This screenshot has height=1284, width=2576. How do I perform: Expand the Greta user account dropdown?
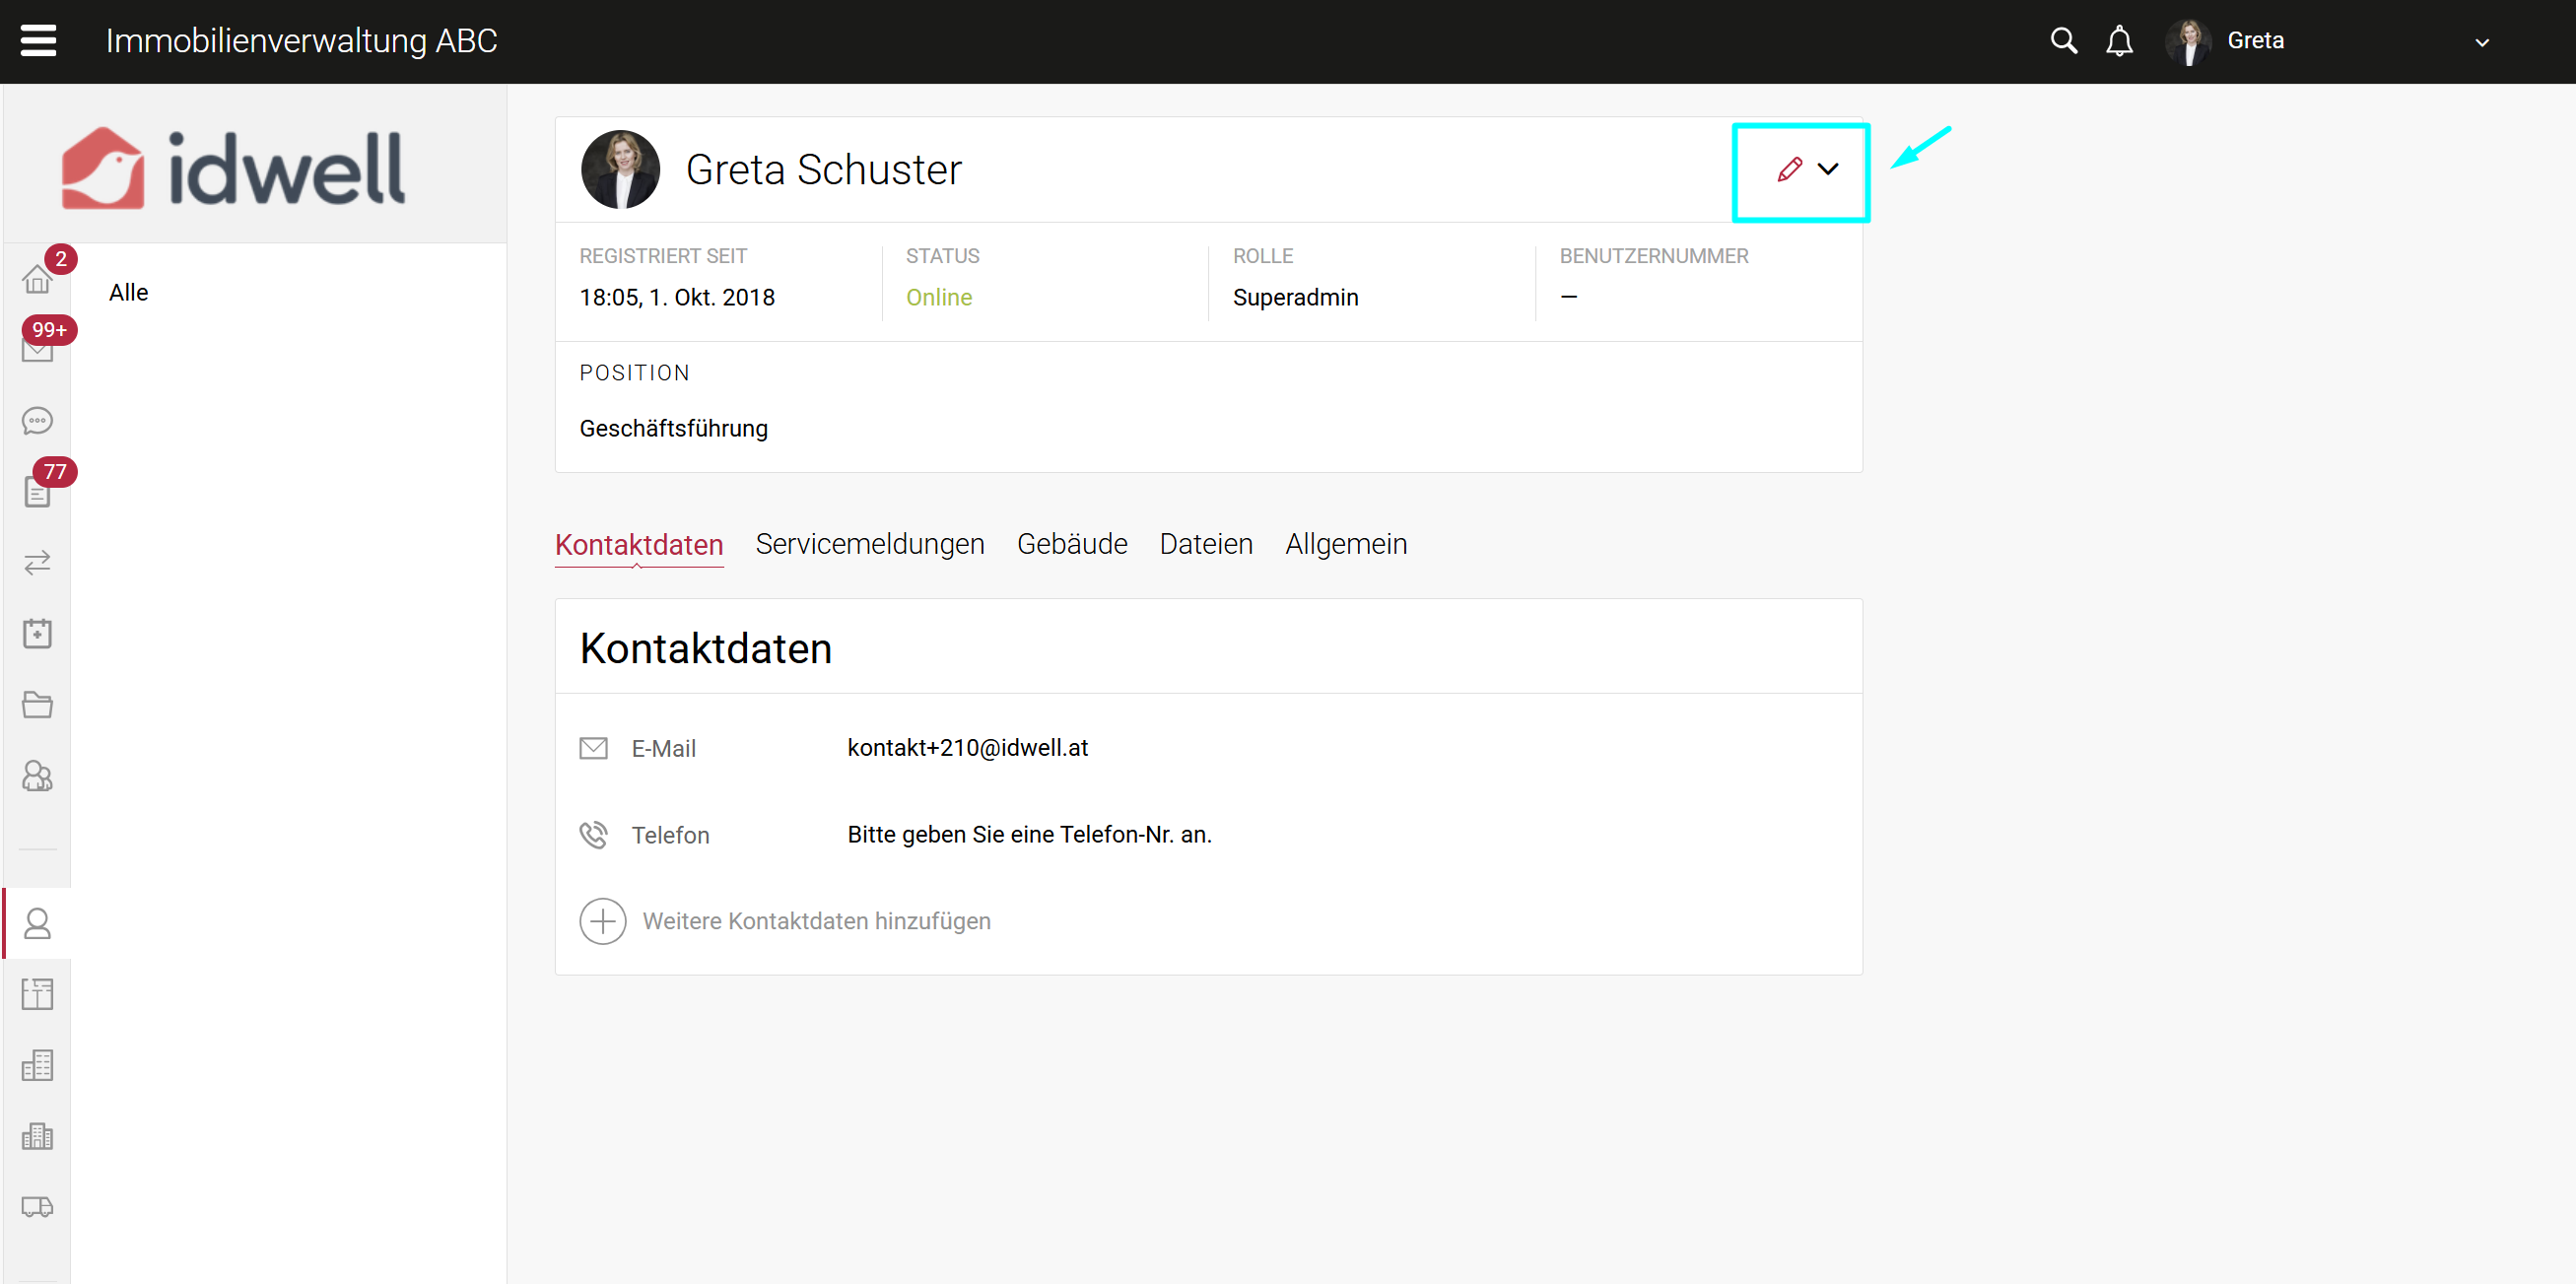[2481, 42]
